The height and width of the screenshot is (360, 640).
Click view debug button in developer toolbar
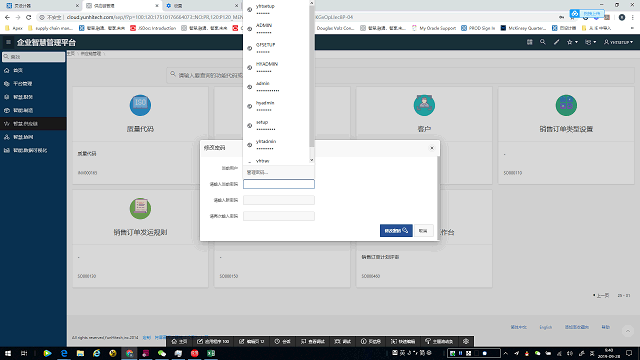pos(313,341)
